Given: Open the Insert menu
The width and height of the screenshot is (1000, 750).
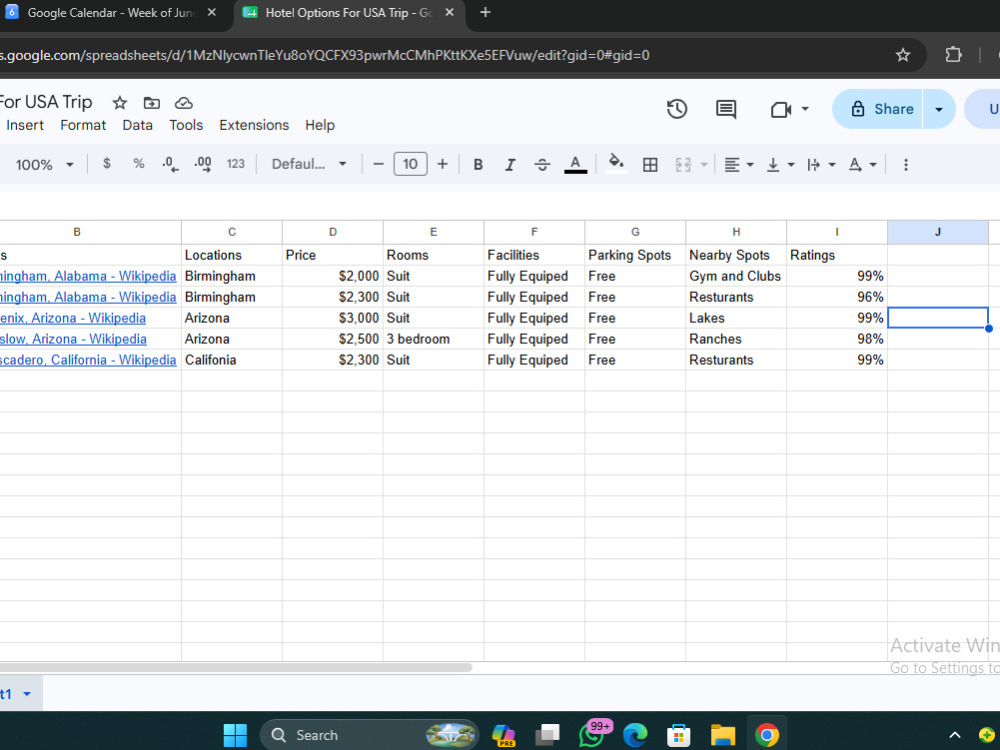Looking at the screenshot, I should point(25,125).
